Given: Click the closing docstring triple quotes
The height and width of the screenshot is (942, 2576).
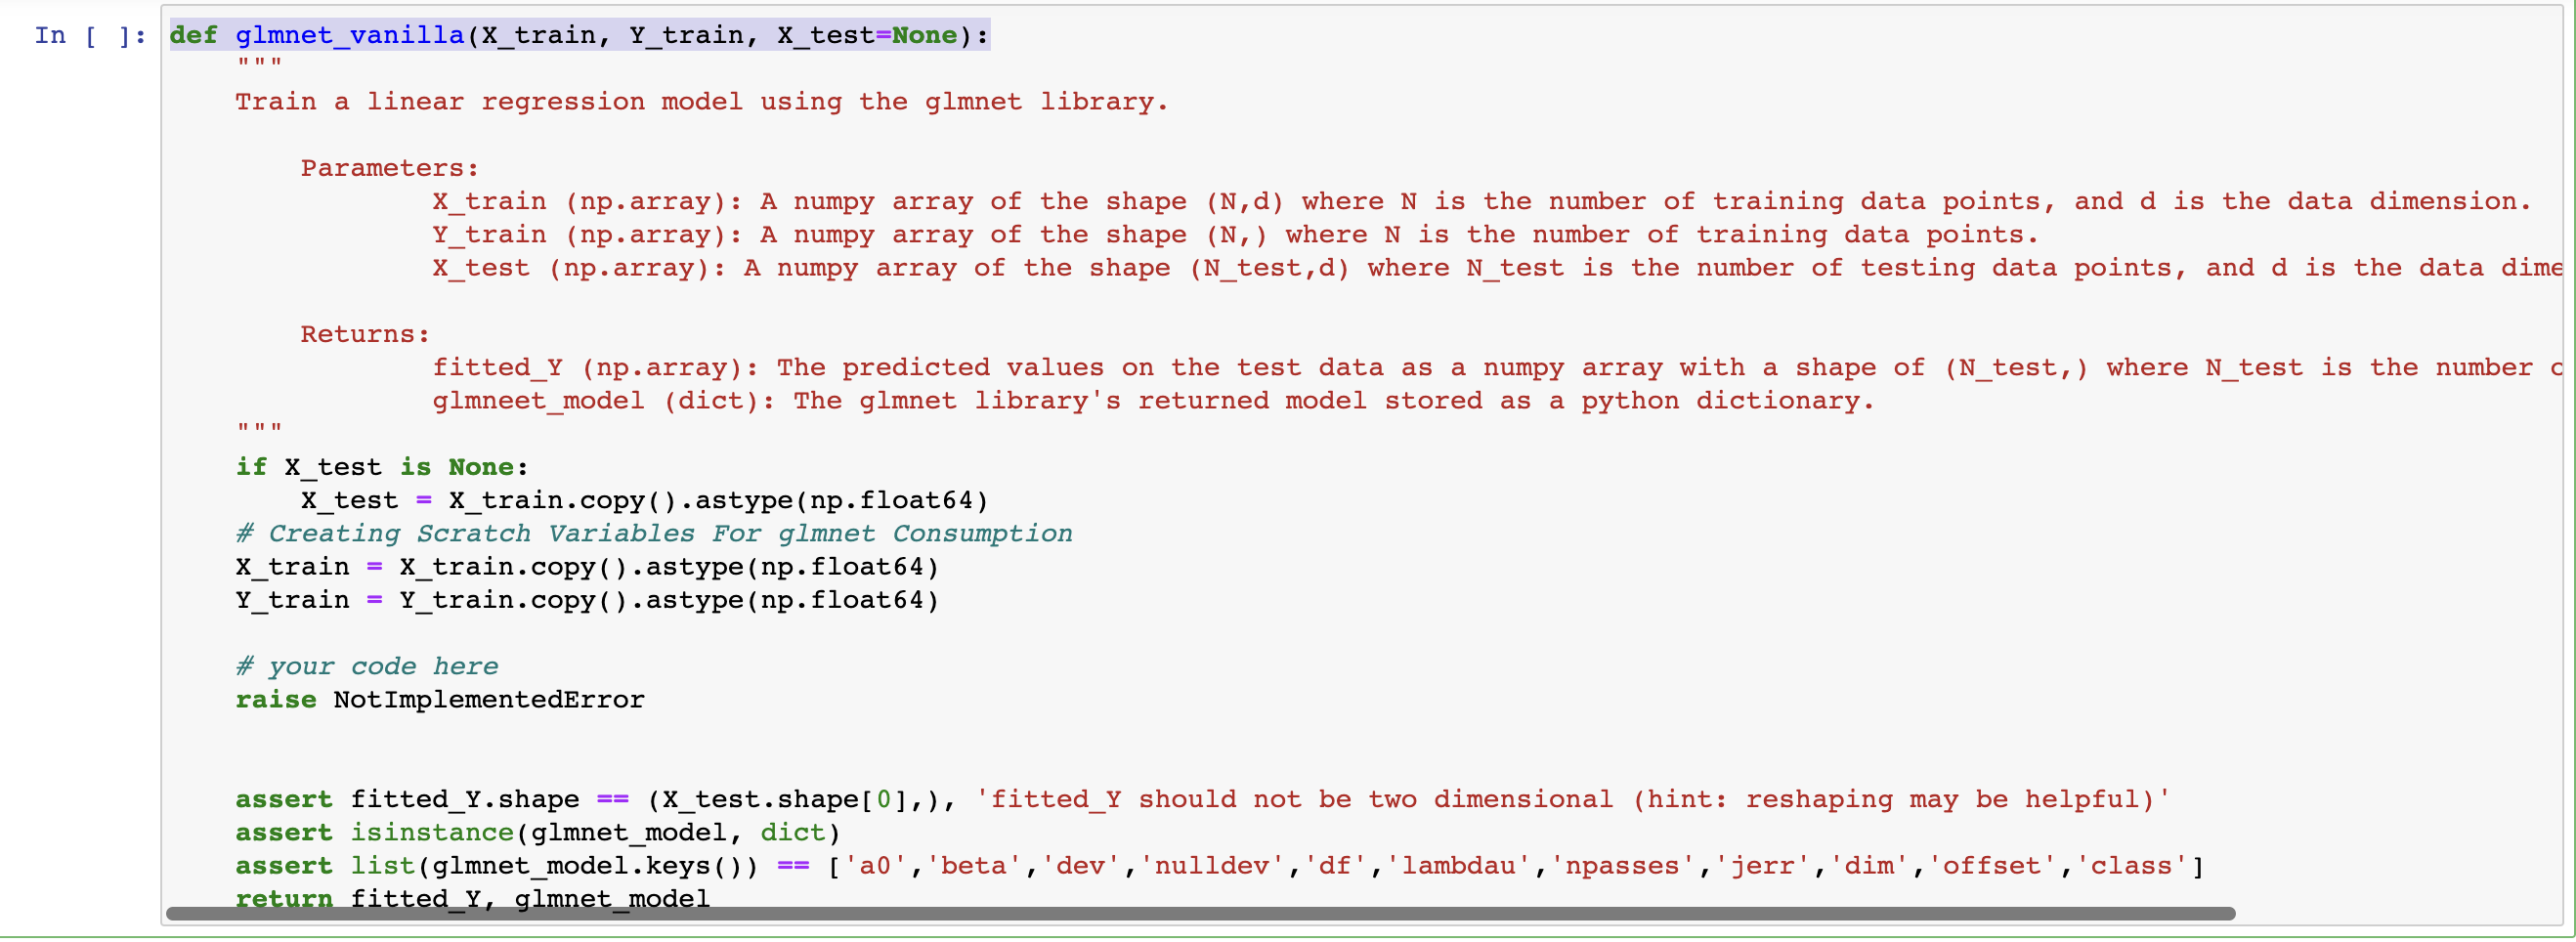Looking at the screenshot, I should (x=257, y=430).
